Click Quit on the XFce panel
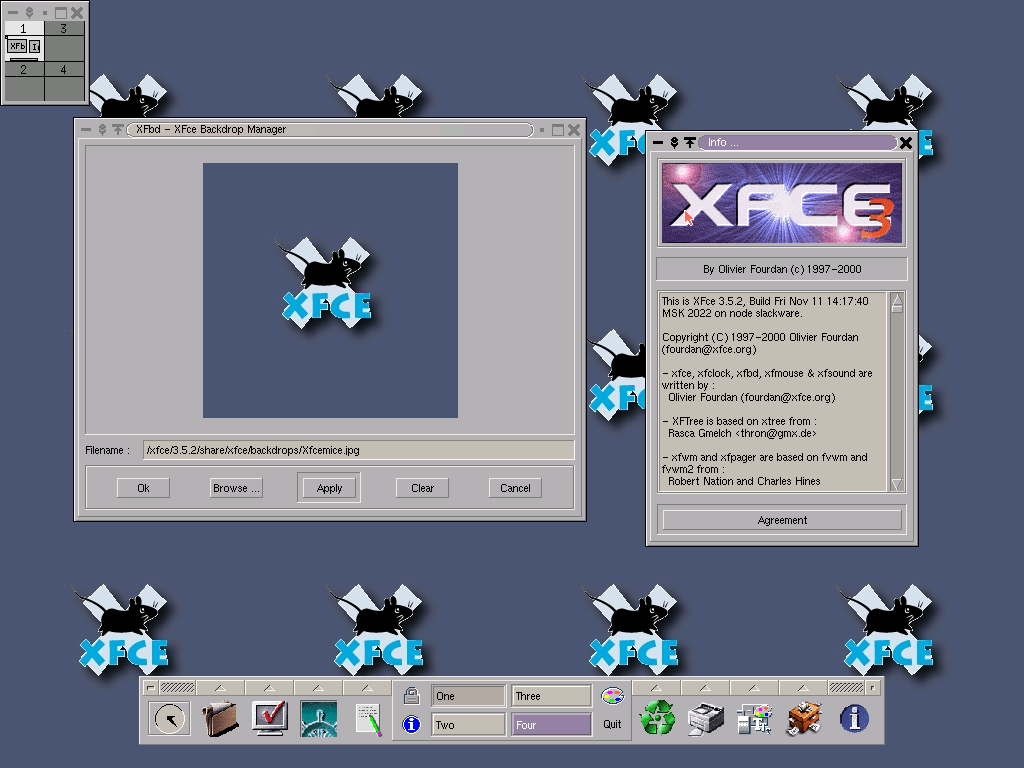 point(612,724)
